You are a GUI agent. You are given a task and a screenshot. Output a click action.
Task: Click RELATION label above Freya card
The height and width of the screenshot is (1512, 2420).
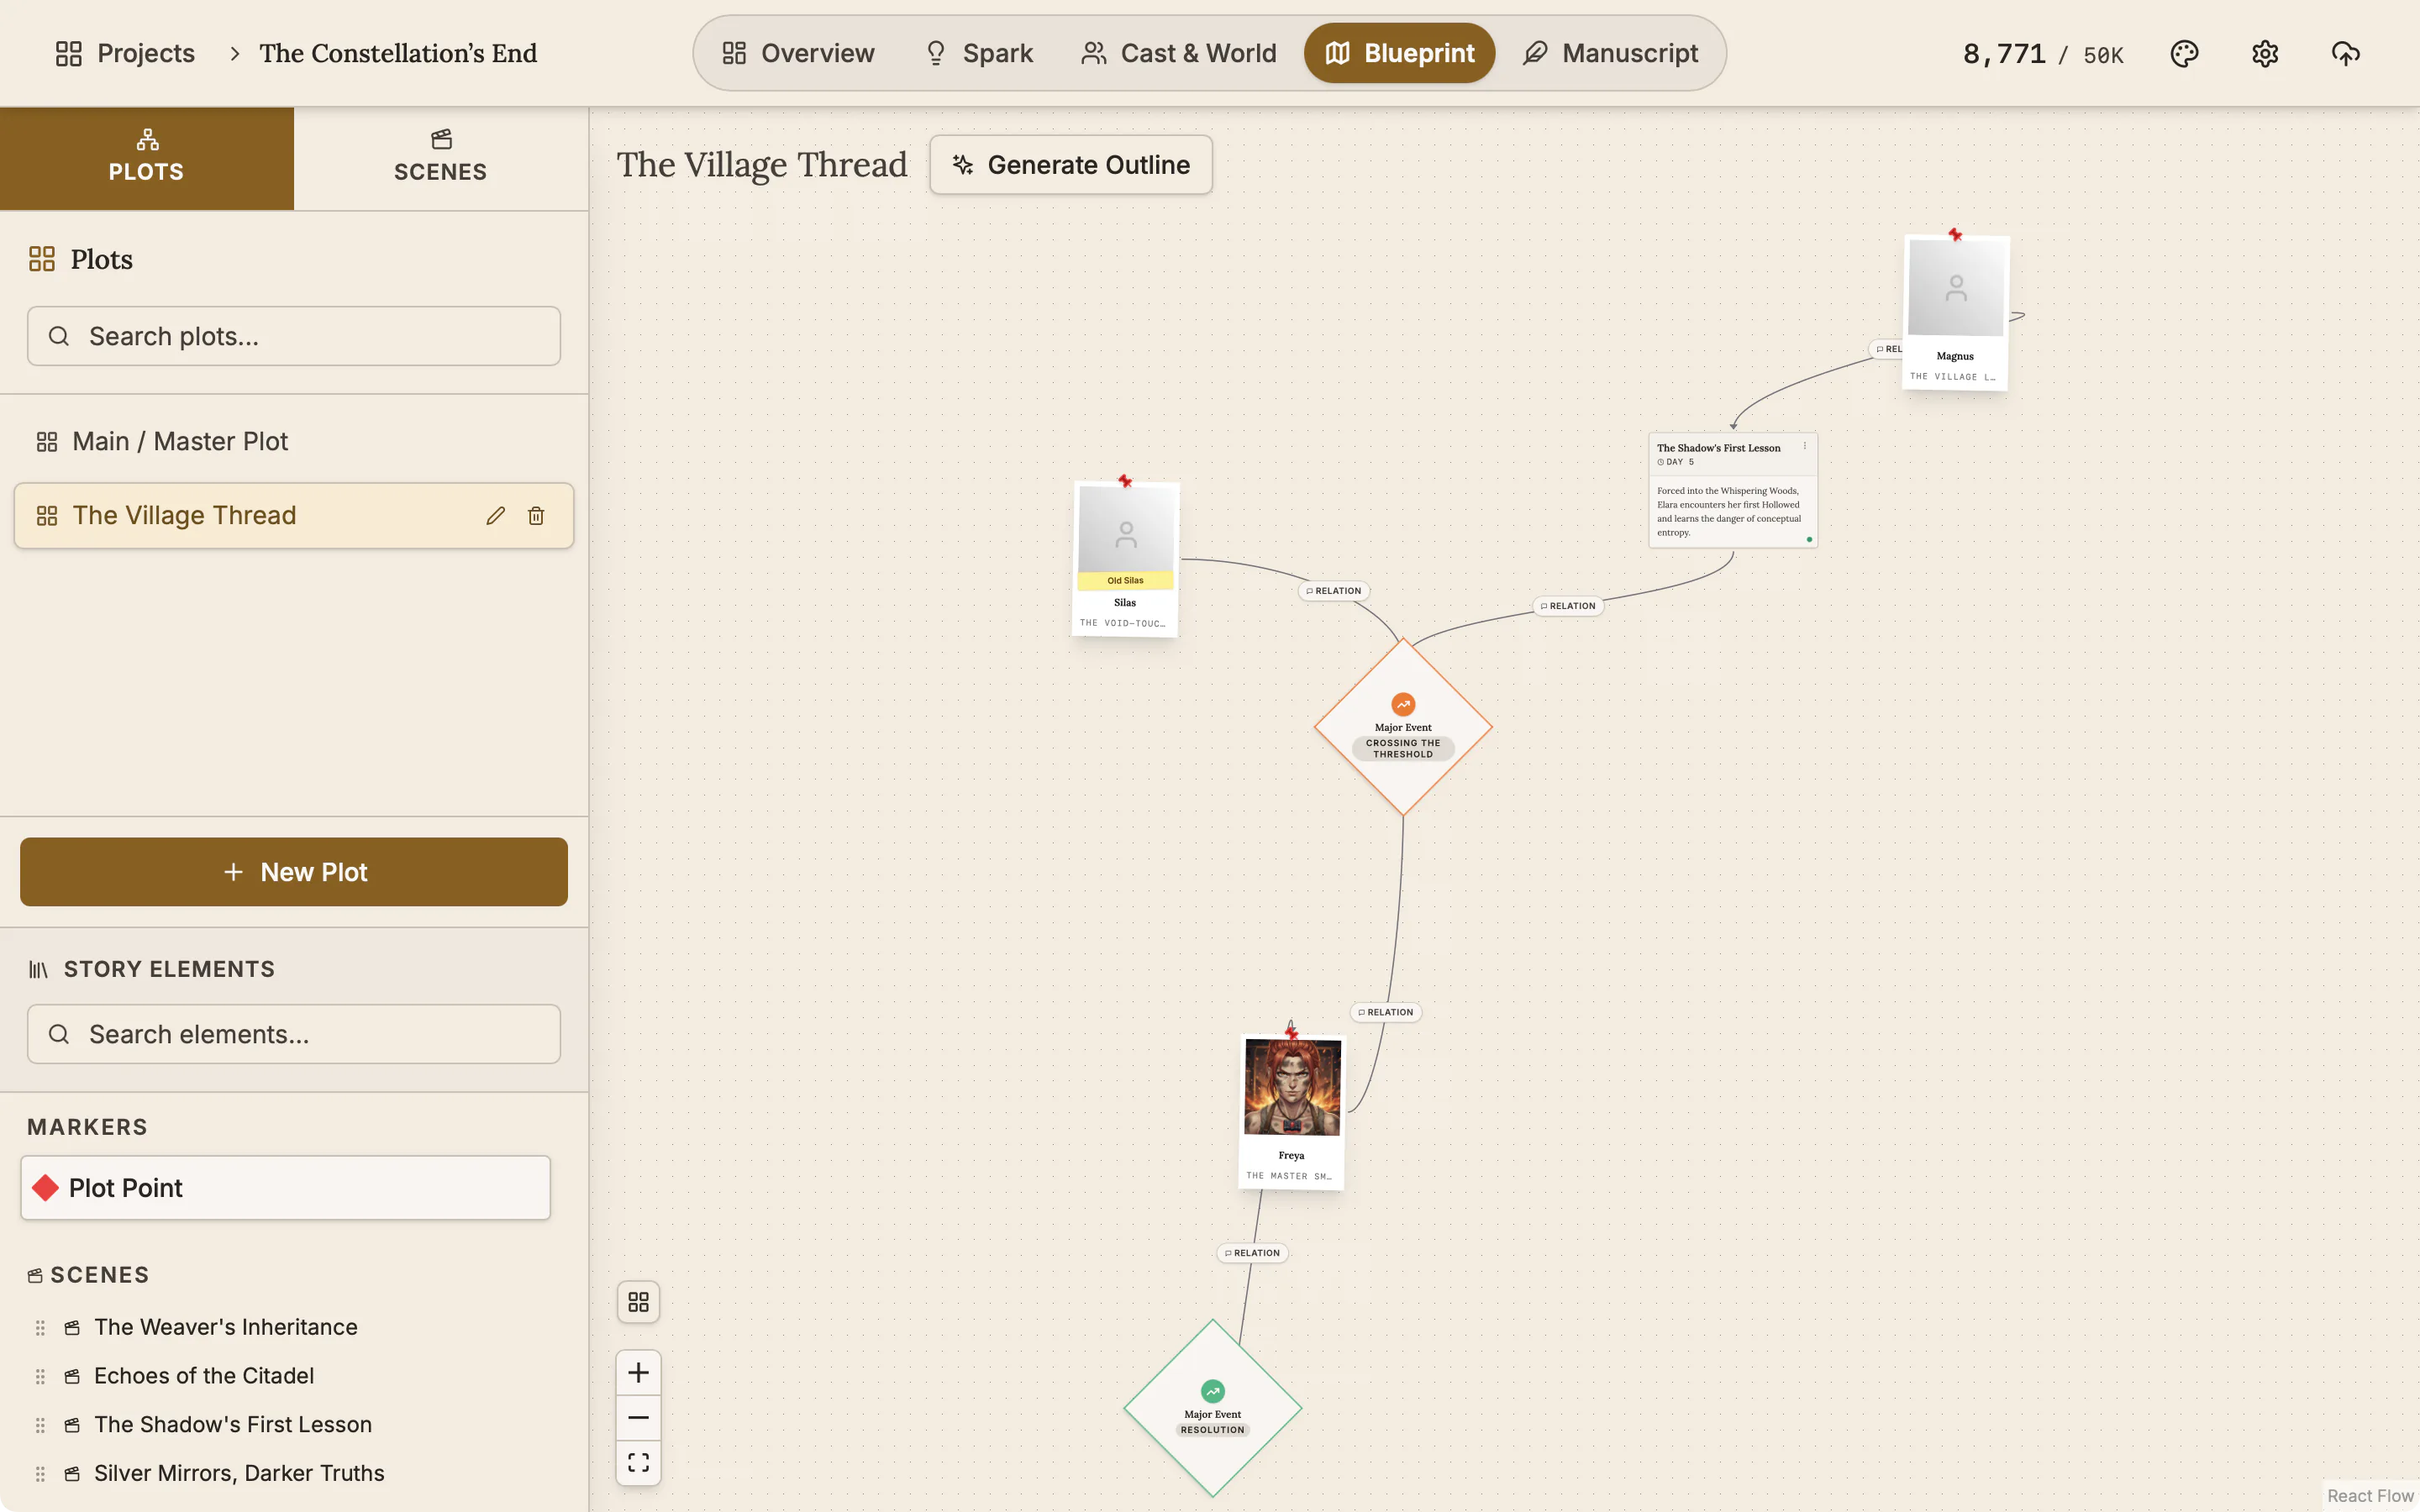point(1386,1012)
